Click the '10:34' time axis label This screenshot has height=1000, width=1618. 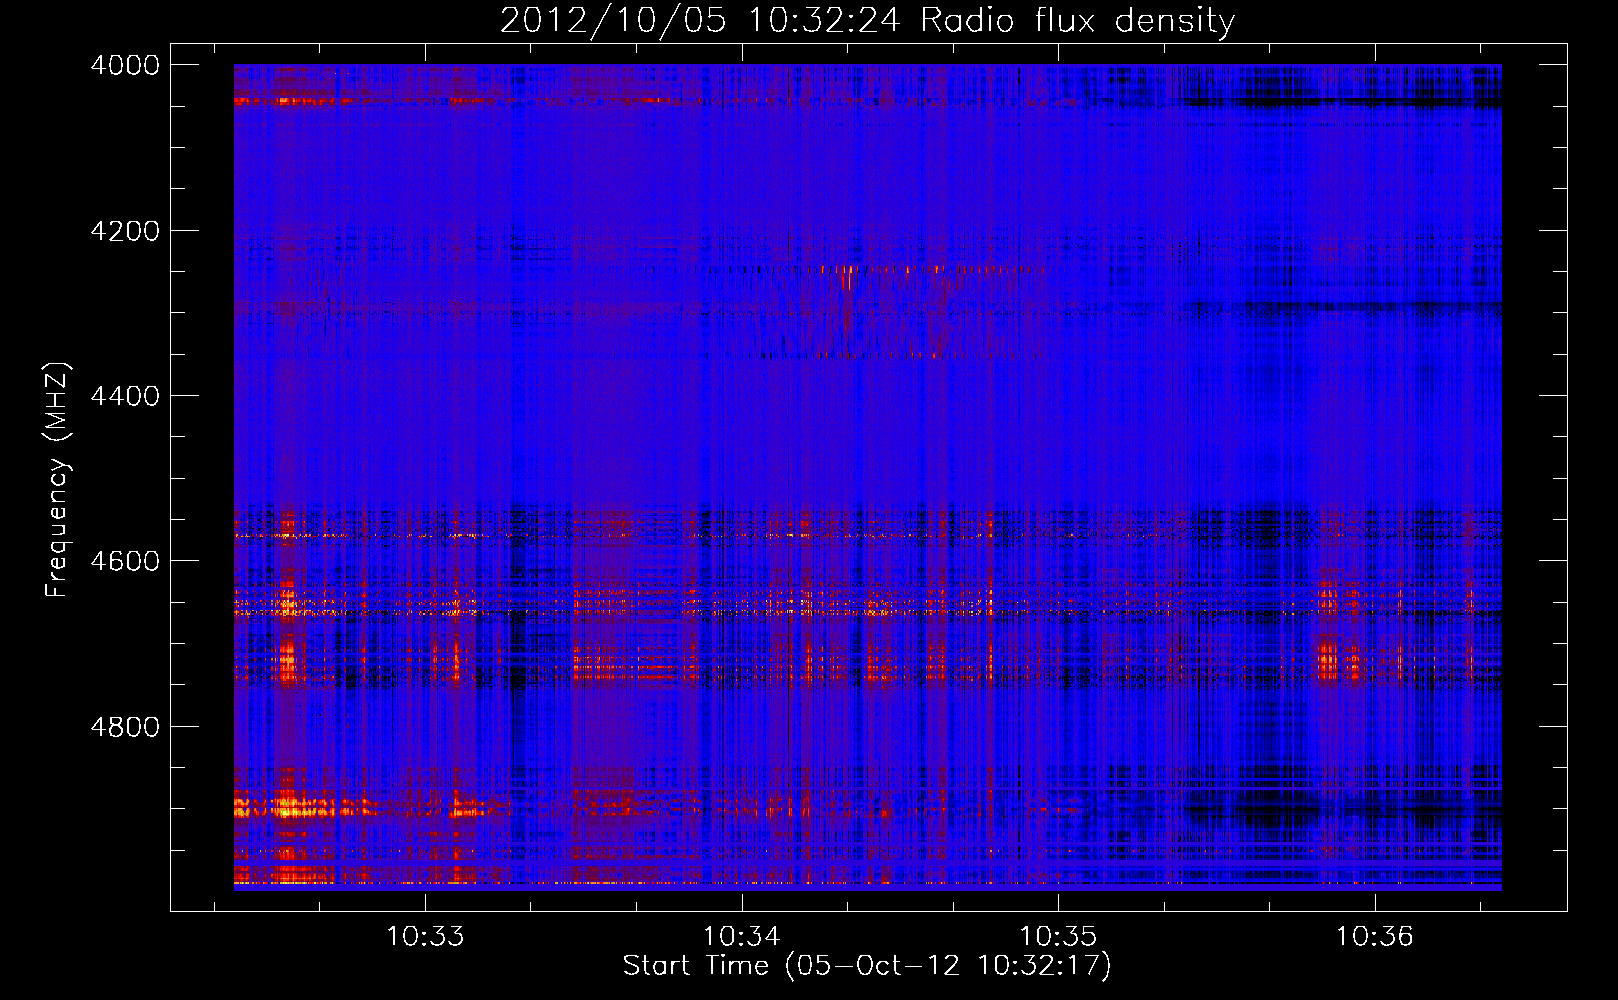[742, 936]
